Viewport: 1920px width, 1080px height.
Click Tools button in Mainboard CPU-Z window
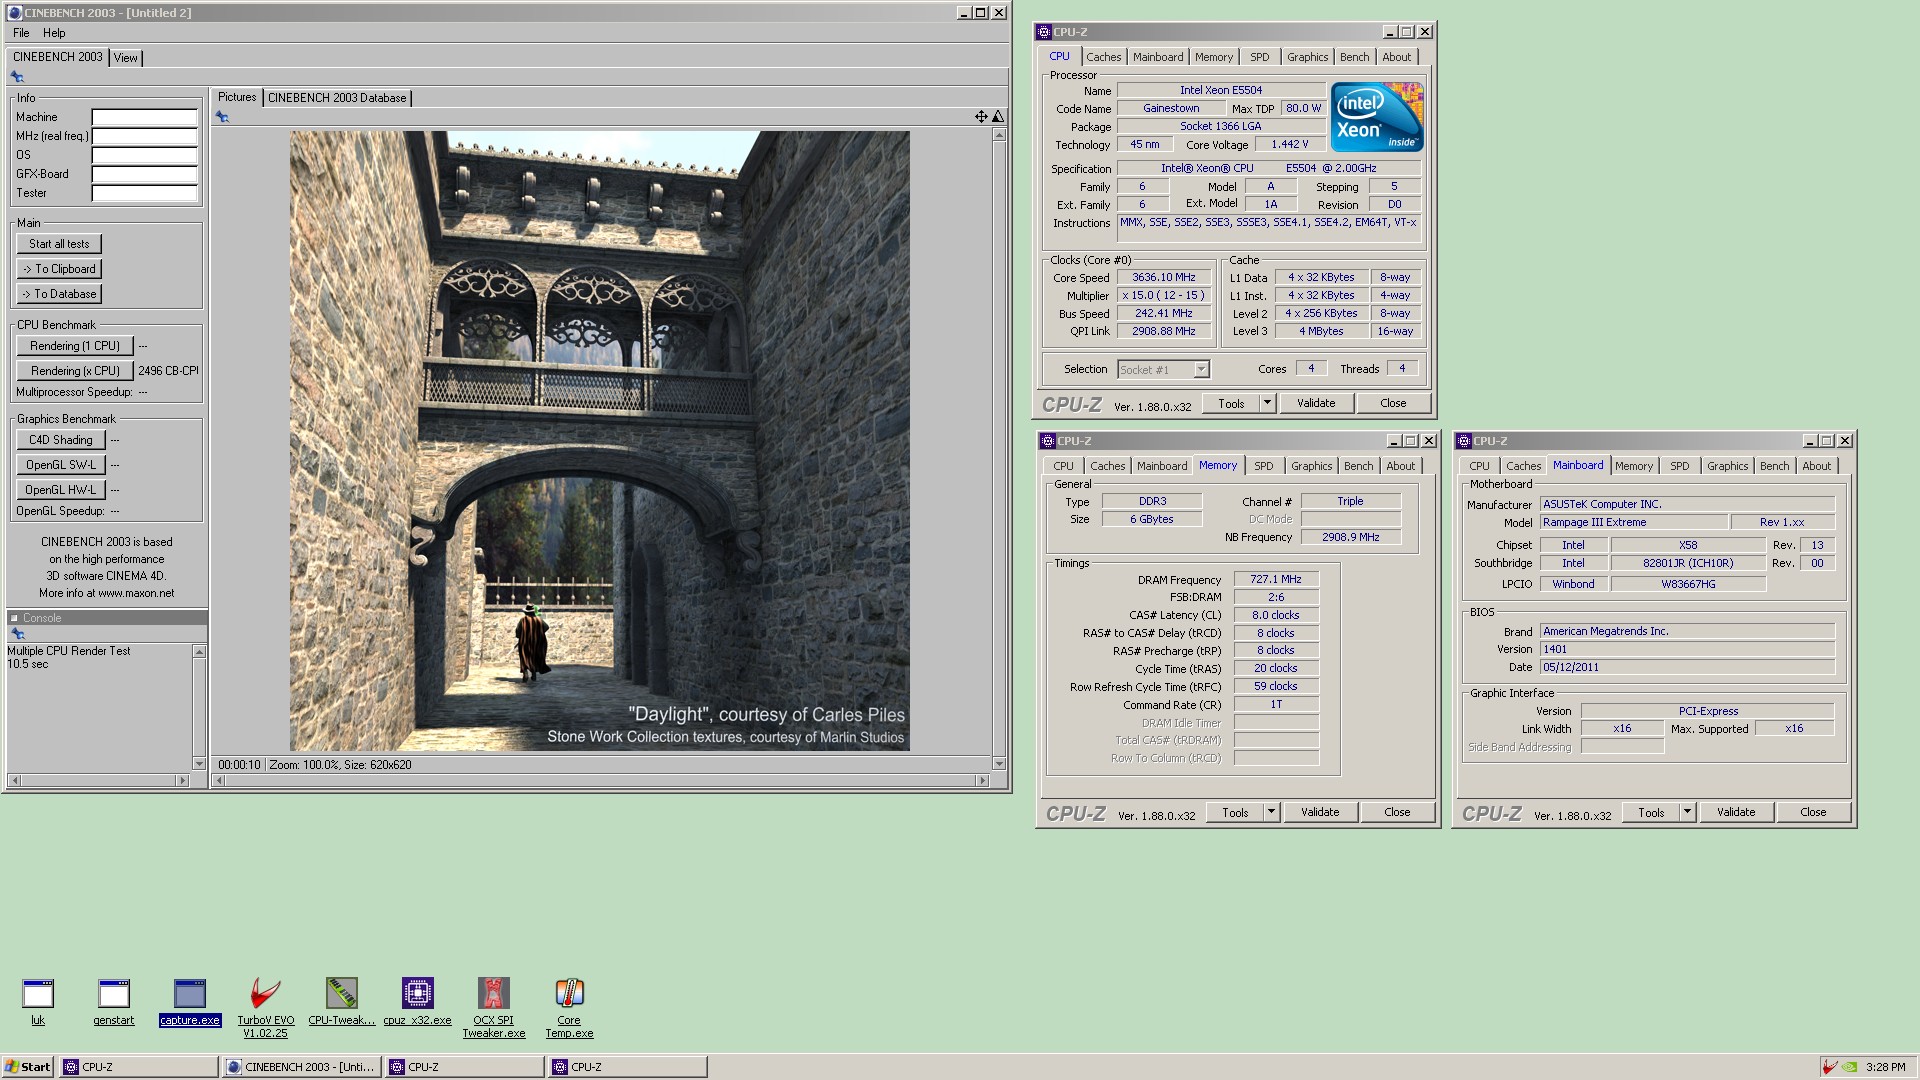point(1651,812)
